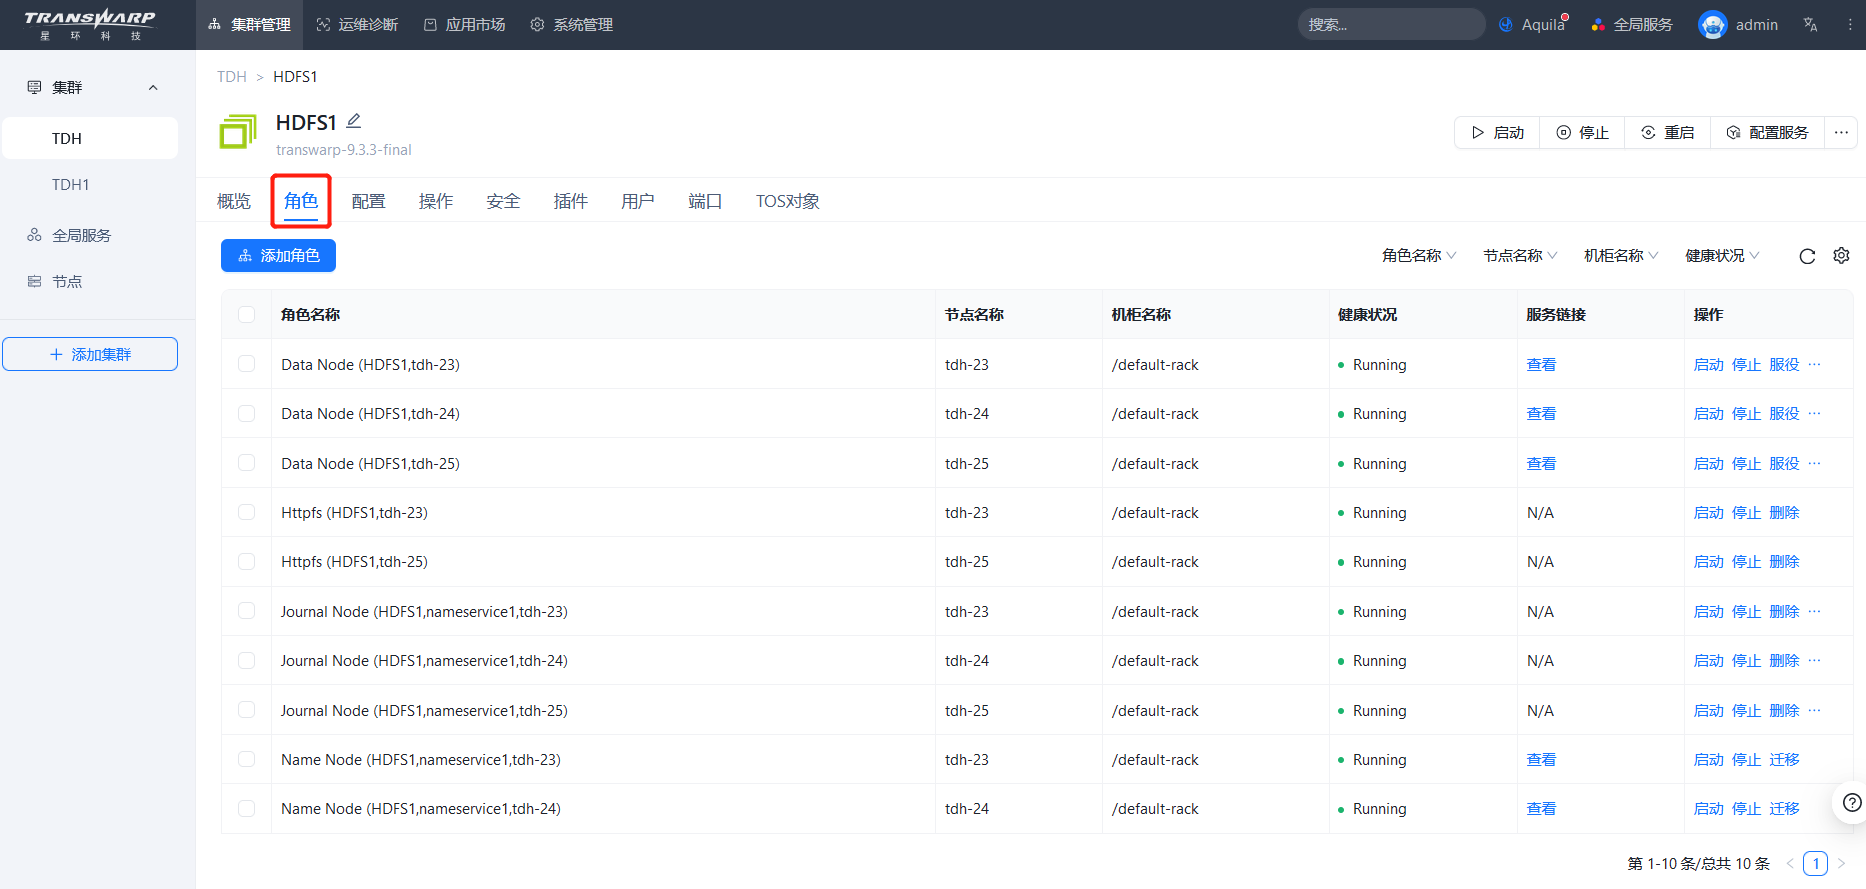Go to previous page arrow
This screenshot has width=1866, height=889.
pos(1790,863)
